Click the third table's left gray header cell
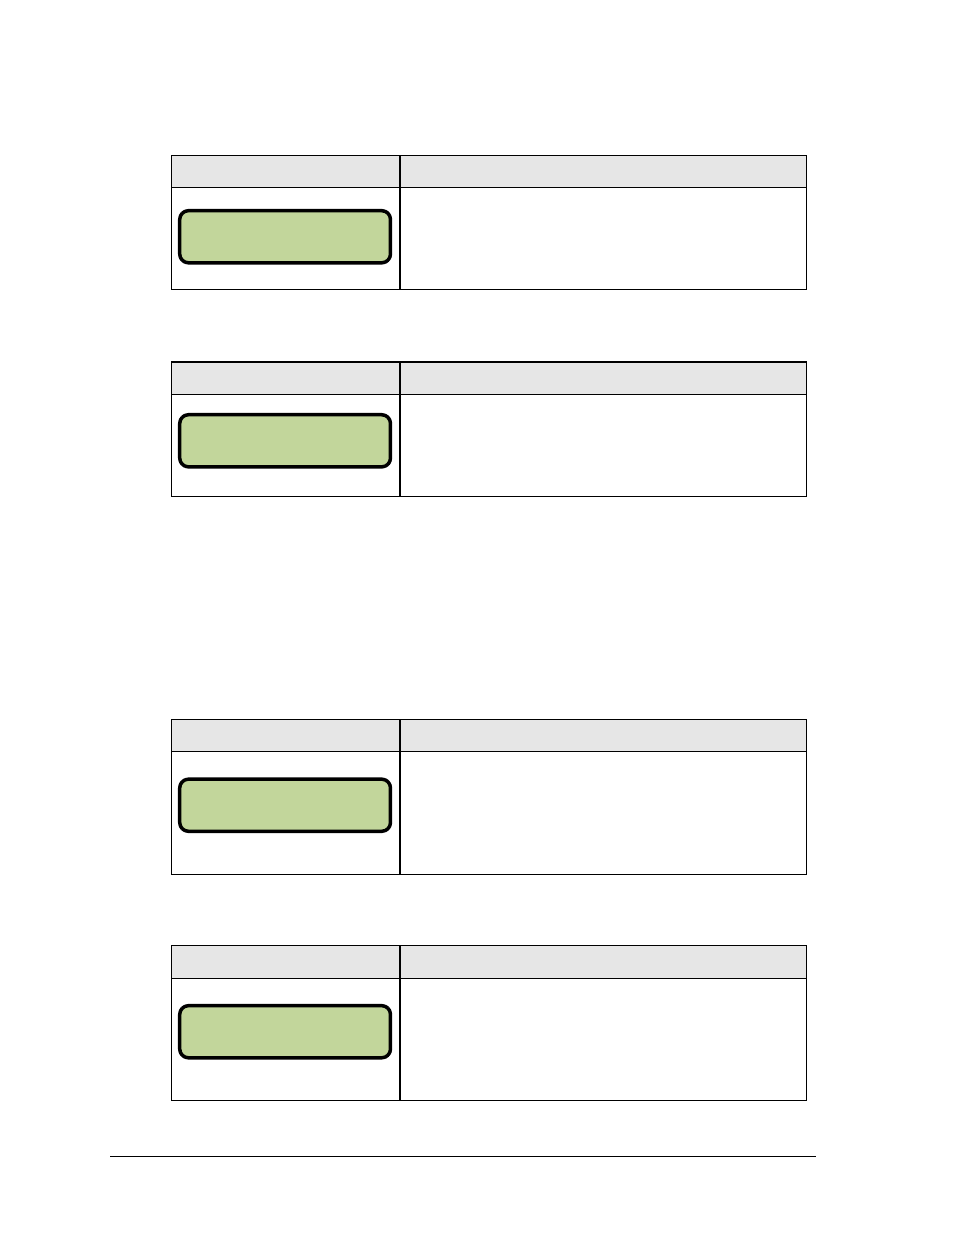 point(286,736)
